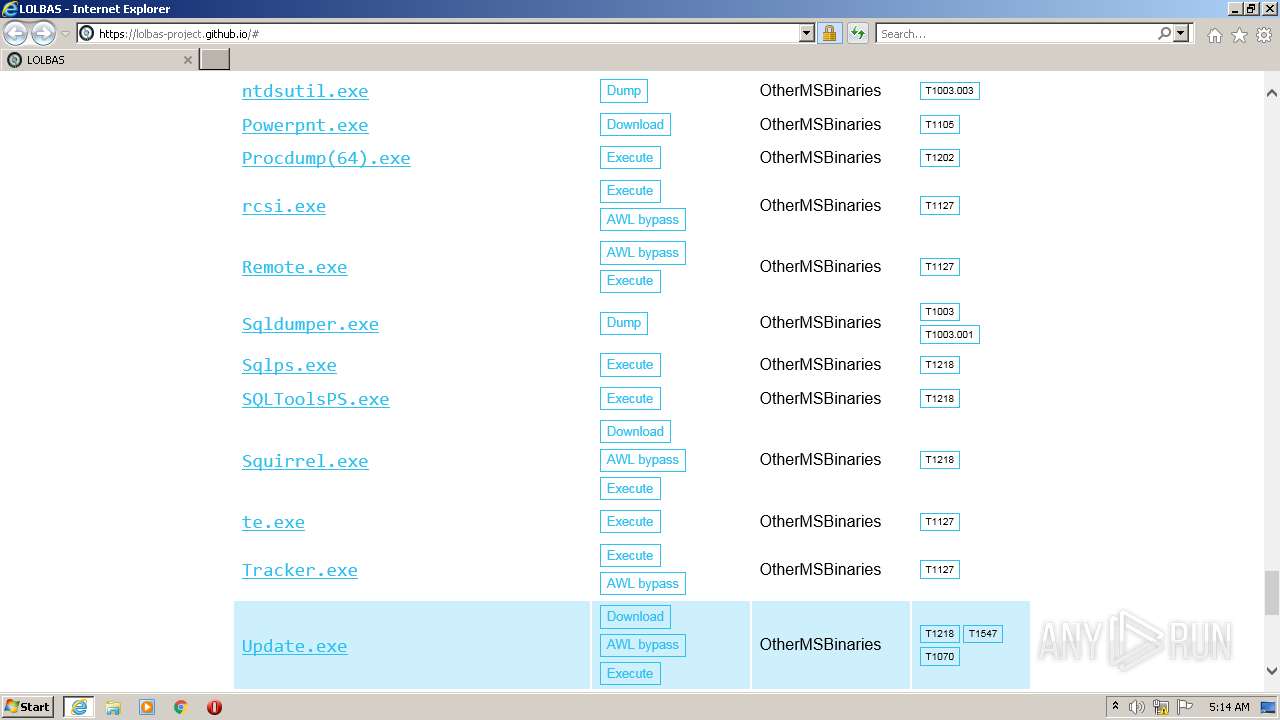Open T1105 technique tag
1280x720 pixels.
pyautogui.click(x=939, y=125)
